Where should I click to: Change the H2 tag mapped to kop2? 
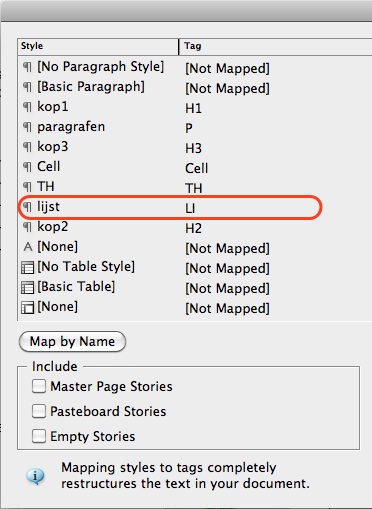193,229
